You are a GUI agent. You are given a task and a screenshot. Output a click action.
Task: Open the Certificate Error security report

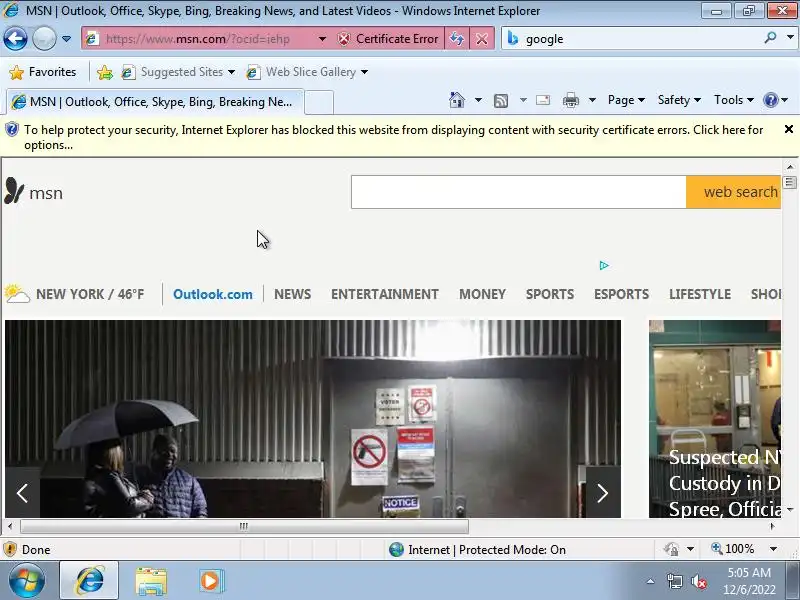click(388, 39)
